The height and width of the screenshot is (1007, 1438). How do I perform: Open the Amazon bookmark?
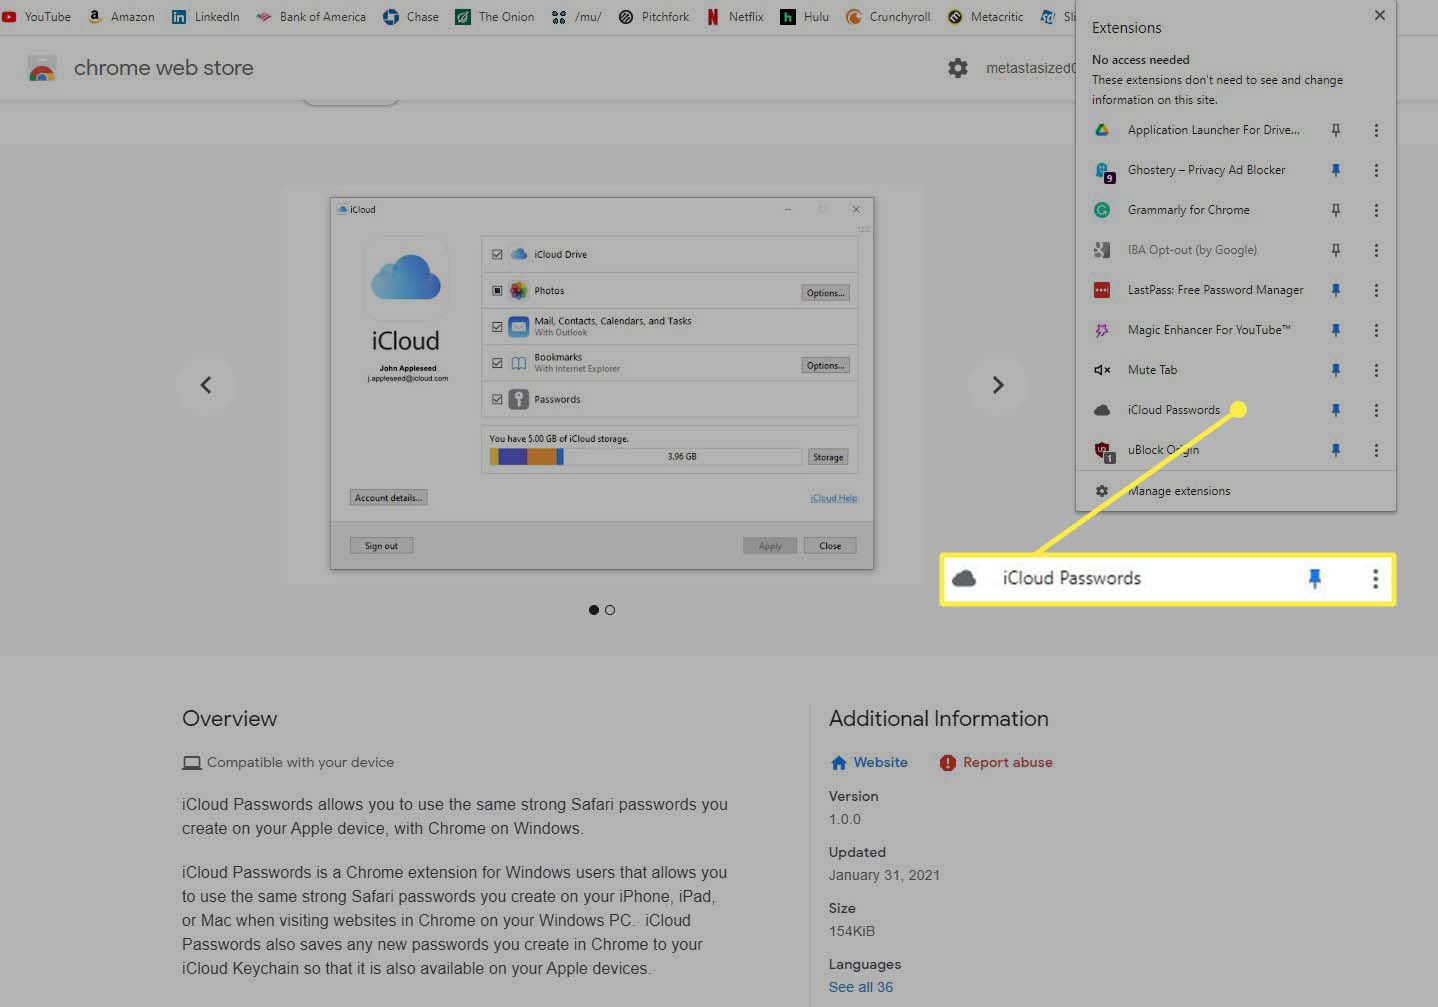(x=121, y=16)
